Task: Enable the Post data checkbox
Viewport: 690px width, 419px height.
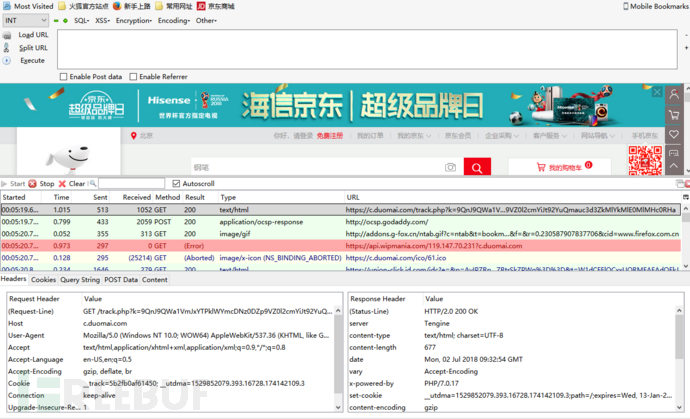Action: pyautogui.click(x=63, y=77)
